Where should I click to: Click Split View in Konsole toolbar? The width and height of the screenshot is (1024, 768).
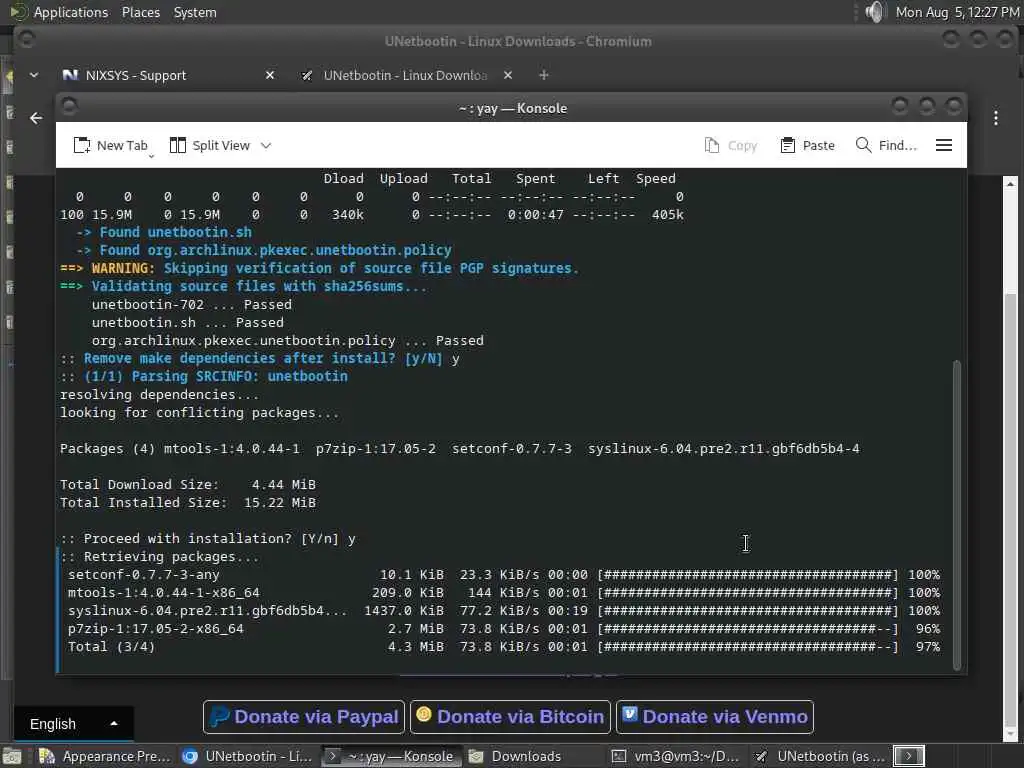[210, 145]
